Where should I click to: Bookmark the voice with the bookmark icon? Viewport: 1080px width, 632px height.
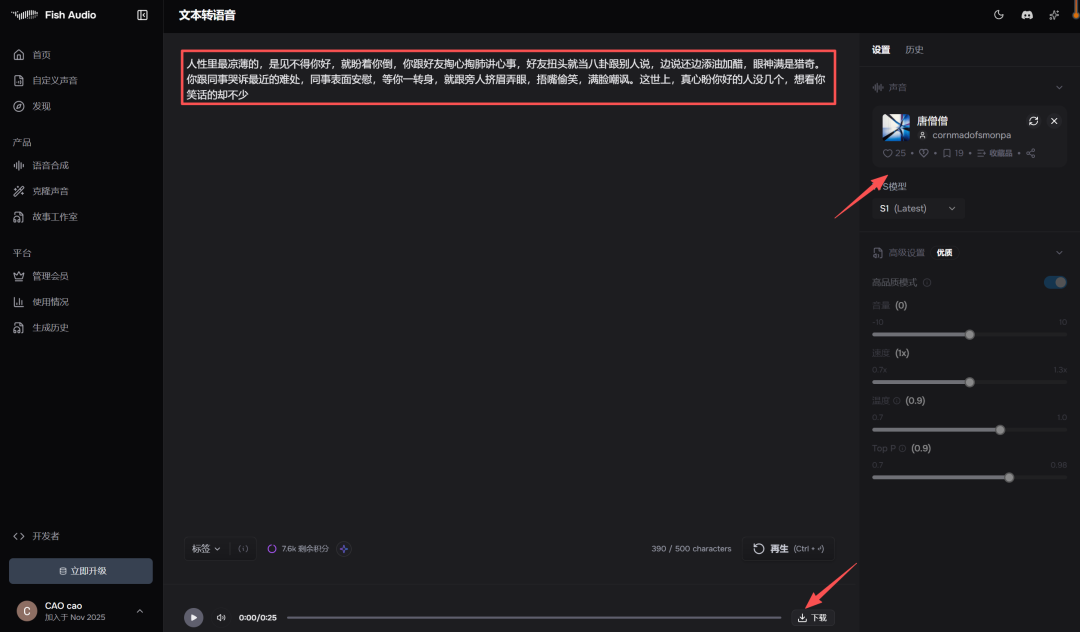946,153
